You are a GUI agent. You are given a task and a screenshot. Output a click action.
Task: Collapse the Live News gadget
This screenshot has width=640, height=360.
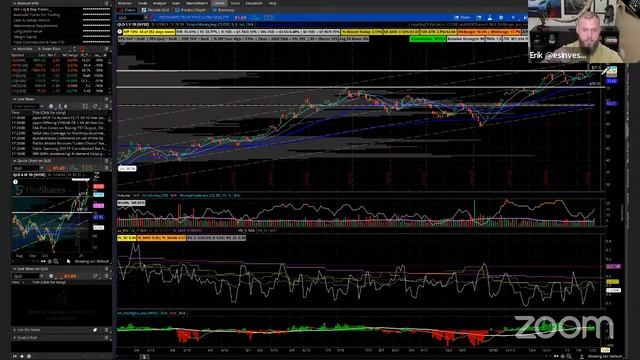(x=15, y=99)
